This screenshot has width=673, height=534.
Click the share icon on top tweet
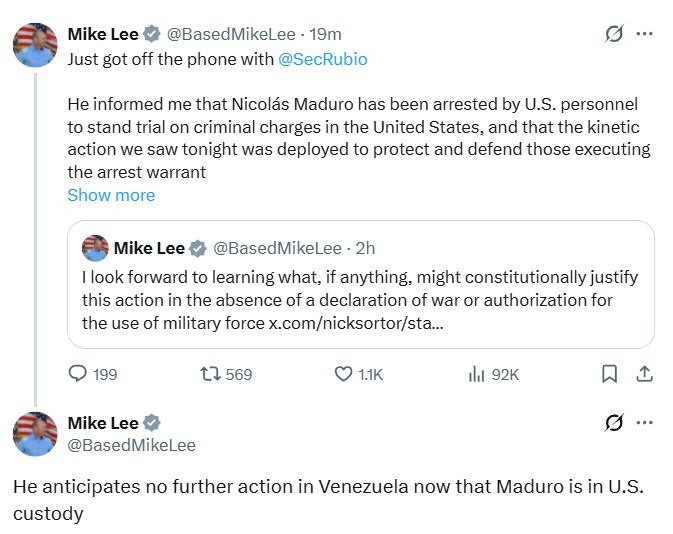[645, 374]
